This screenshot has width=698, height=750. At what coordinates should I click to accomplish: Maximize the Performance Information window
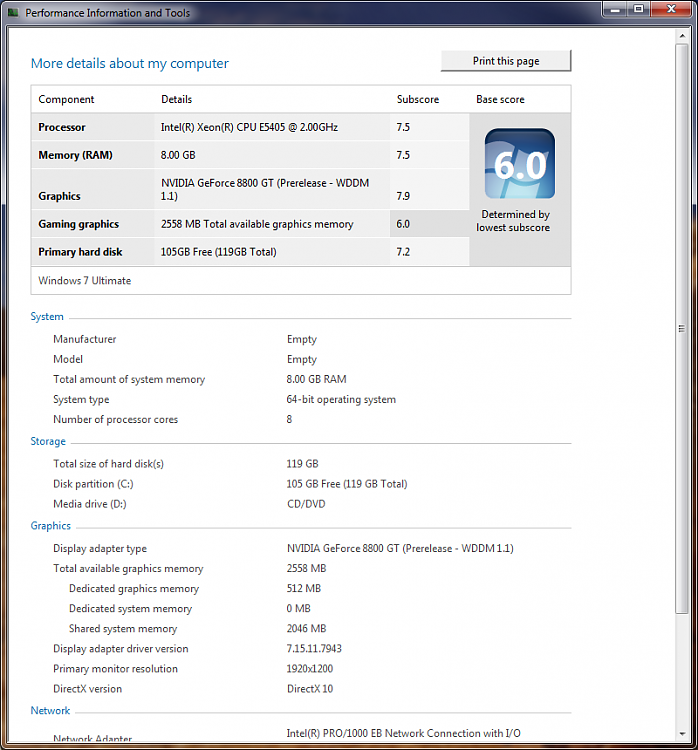point(639,9)
